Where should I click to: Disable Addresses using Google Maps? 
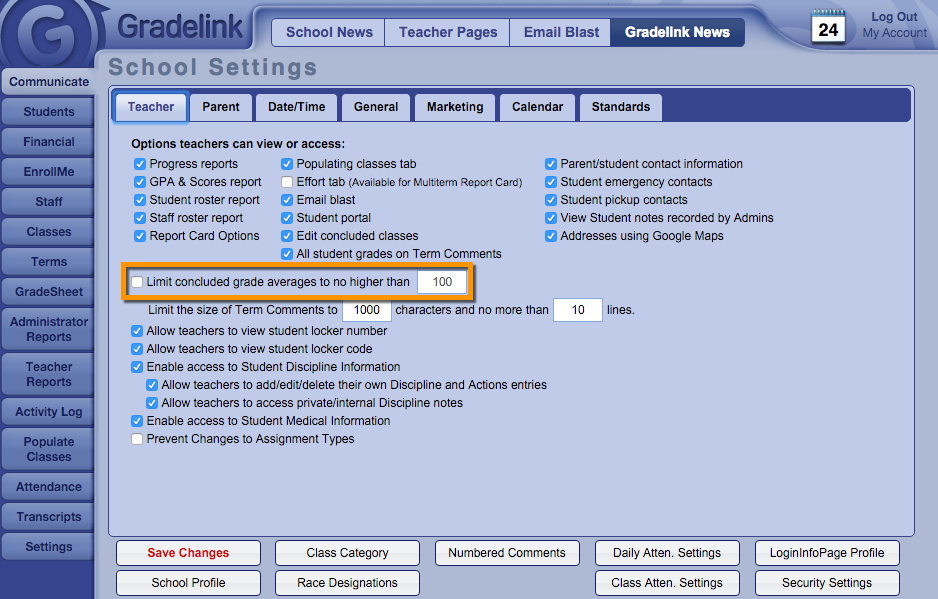pos(551,236)
